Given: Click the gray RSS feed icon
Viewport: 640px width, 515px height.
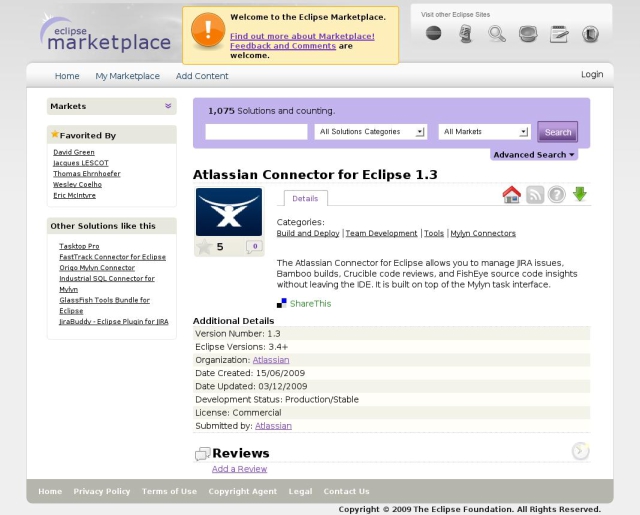Looking at the screenshot, I should [x=535, y=194].
